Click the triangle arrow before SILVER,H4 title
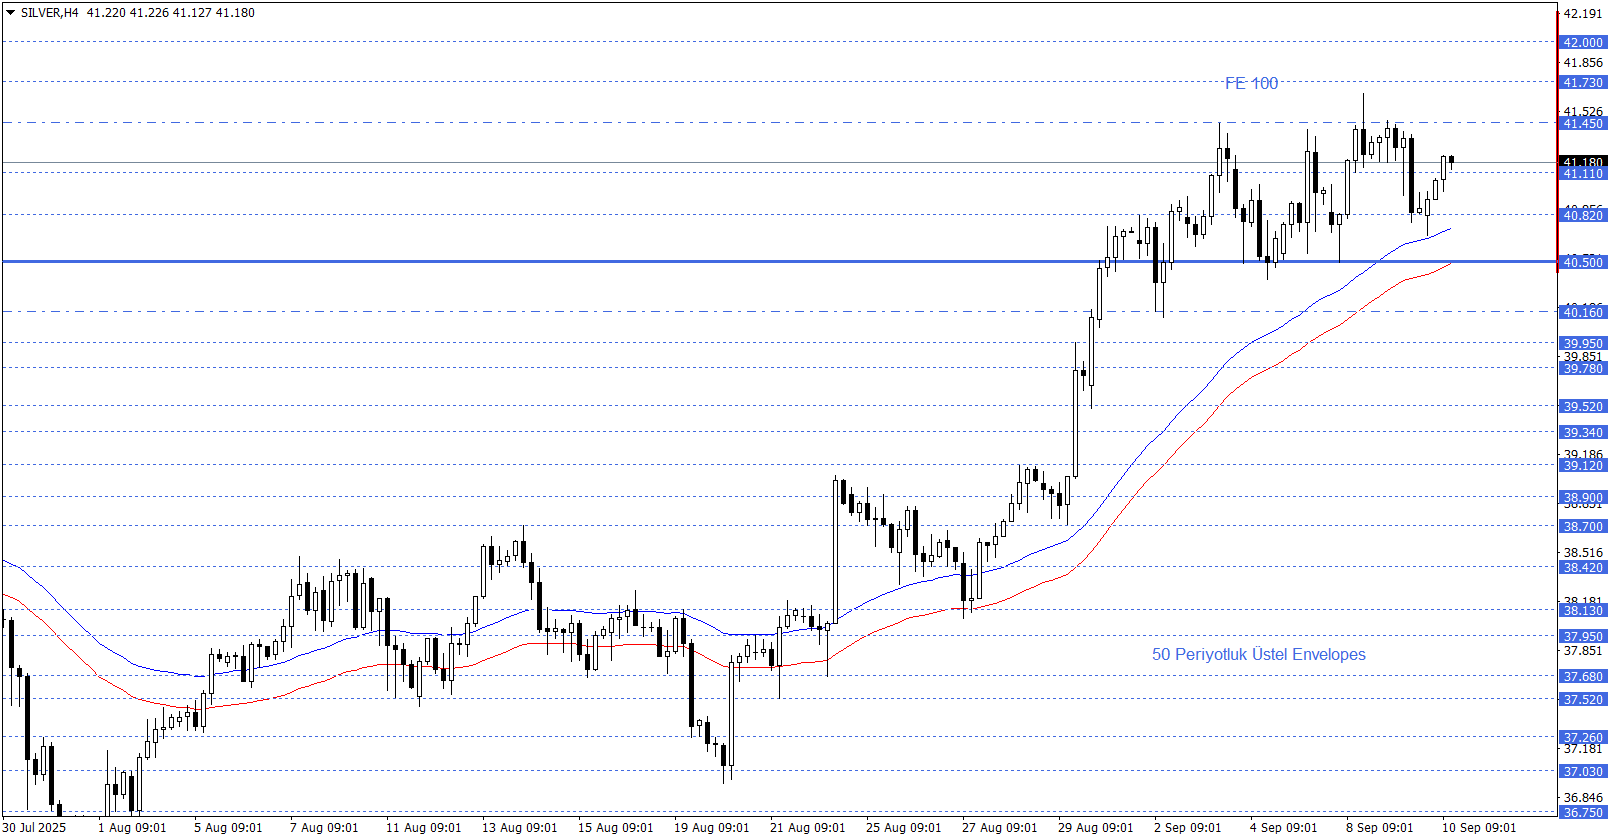The width and height of the screenshot is (1614, 840). click(10, 13)
